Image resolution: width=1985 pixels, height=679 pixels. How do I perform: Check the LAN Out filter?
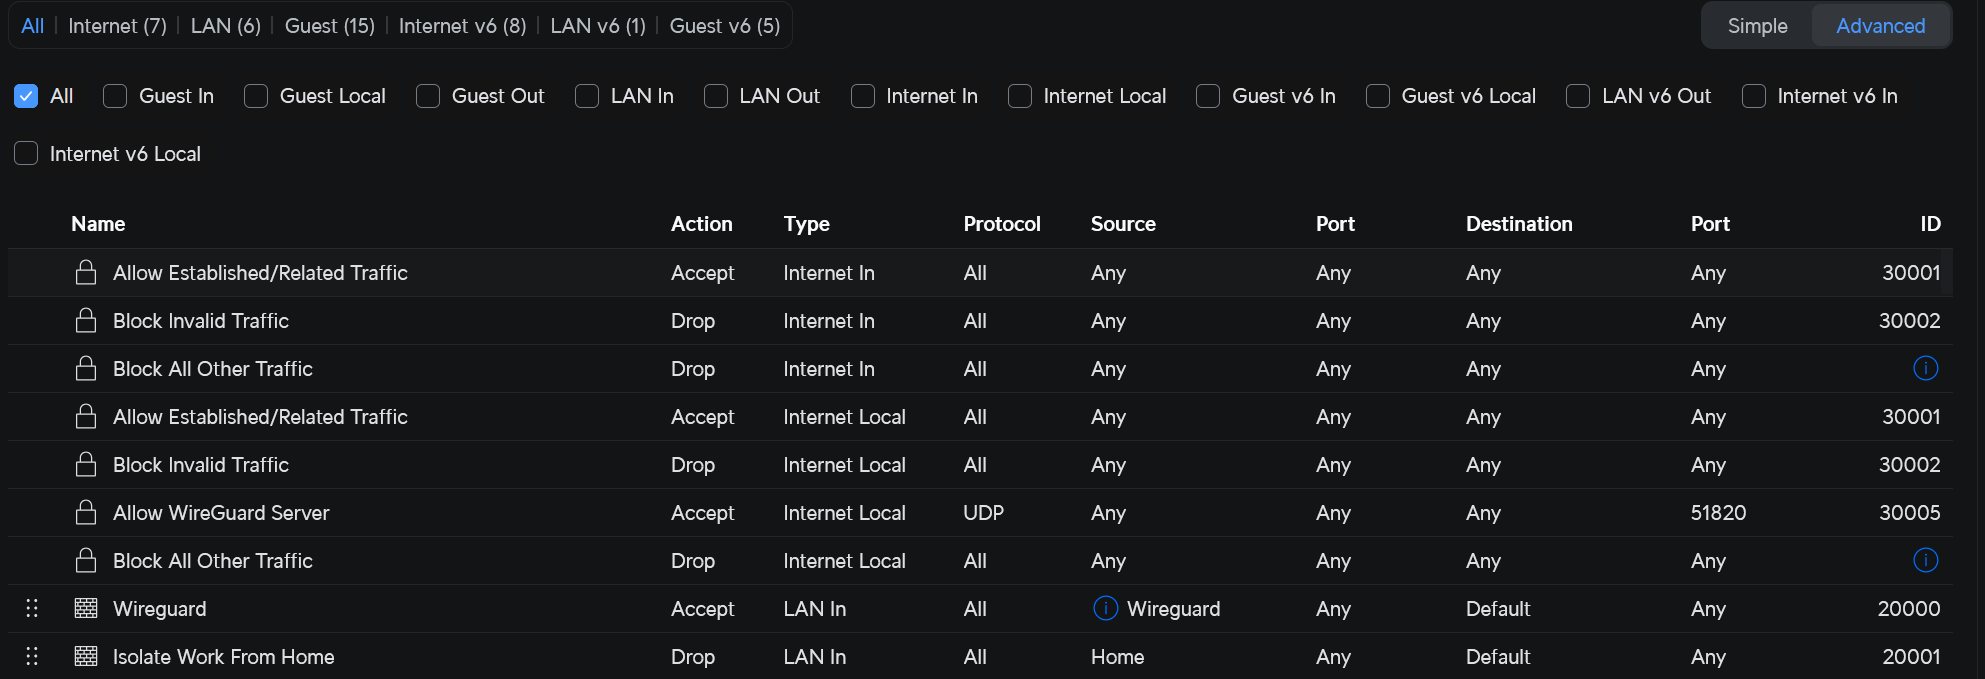[x=716, y=96]
